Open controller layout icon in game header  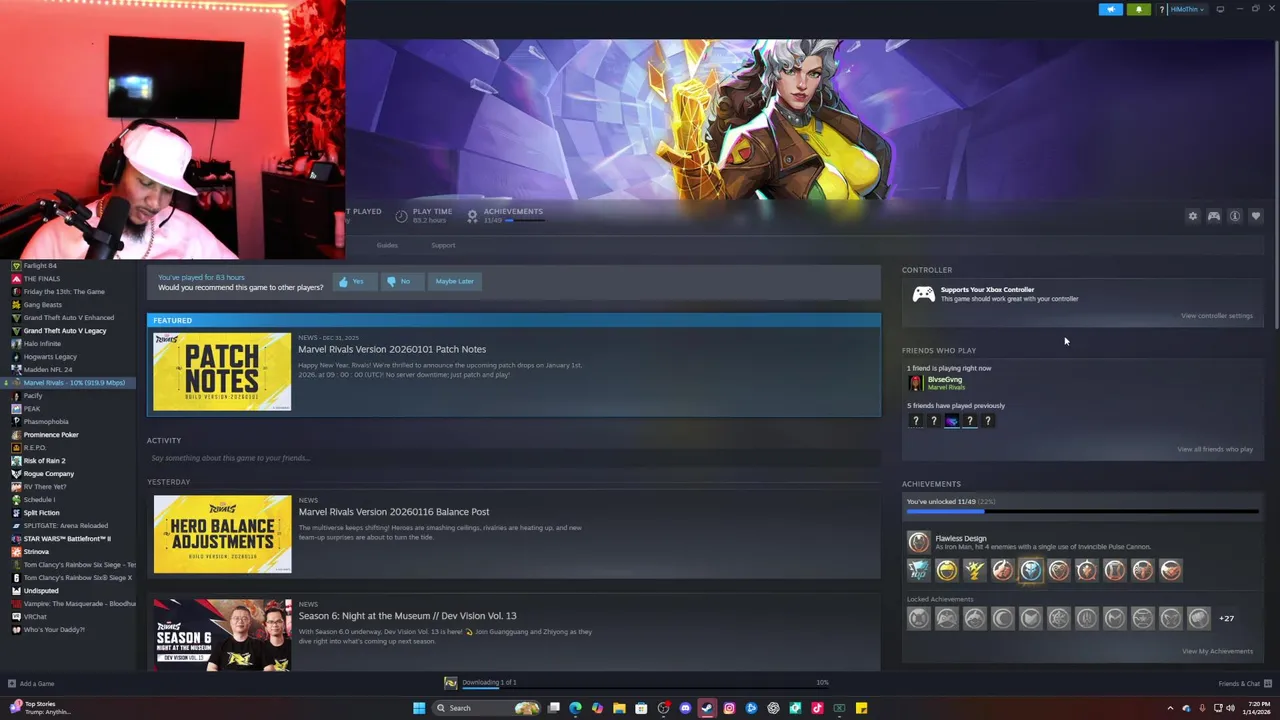coord(1213,216)
